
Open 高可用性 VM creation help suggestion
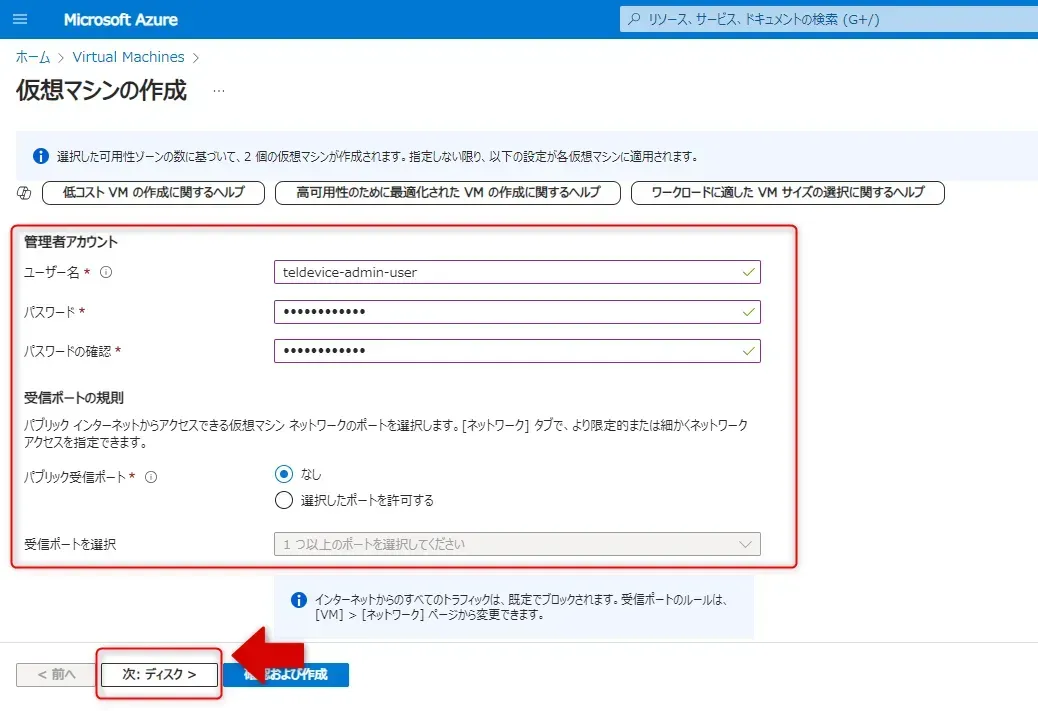pyautogui.click(x=447, y=193)
